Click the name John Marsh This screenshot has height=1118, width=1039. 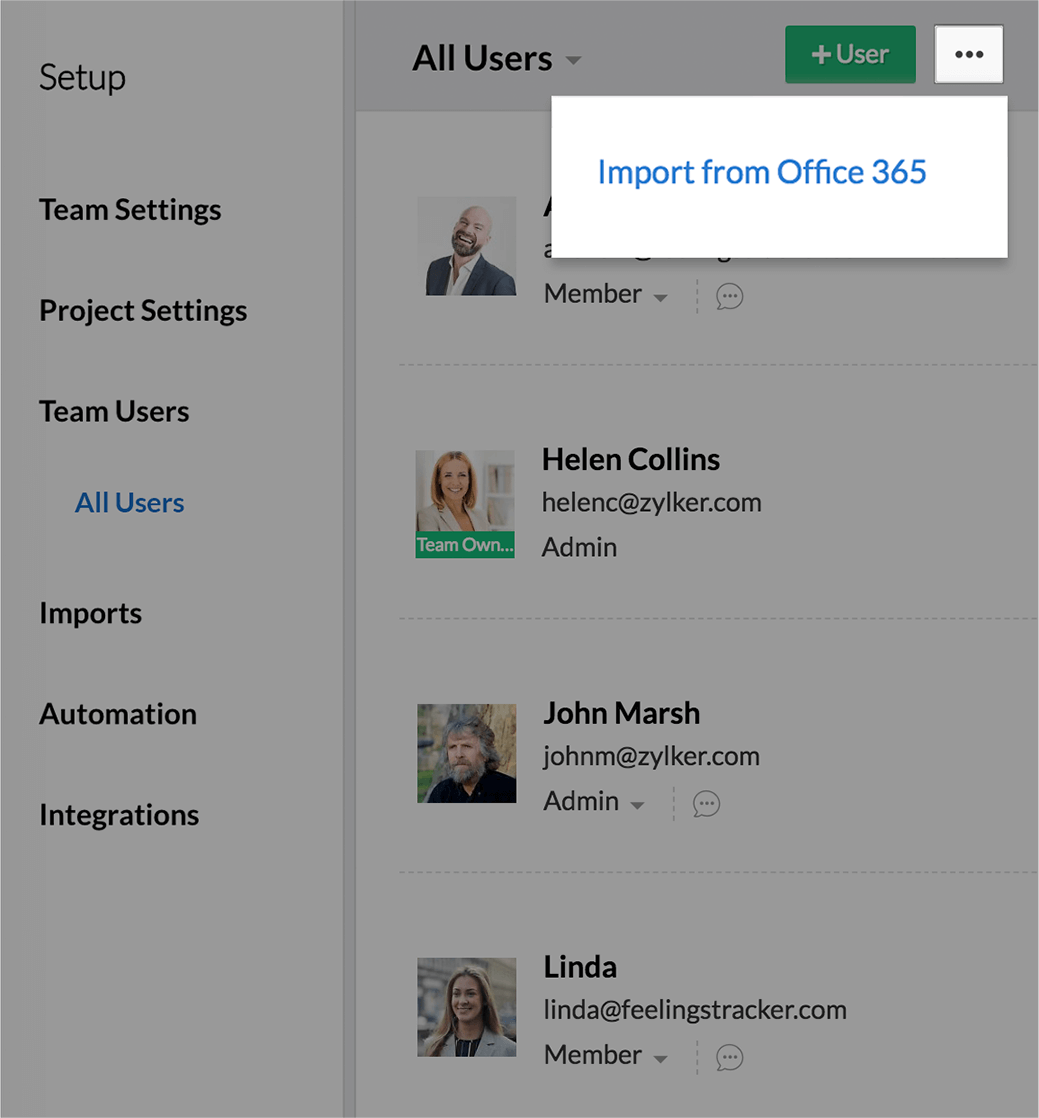[622, 714]
